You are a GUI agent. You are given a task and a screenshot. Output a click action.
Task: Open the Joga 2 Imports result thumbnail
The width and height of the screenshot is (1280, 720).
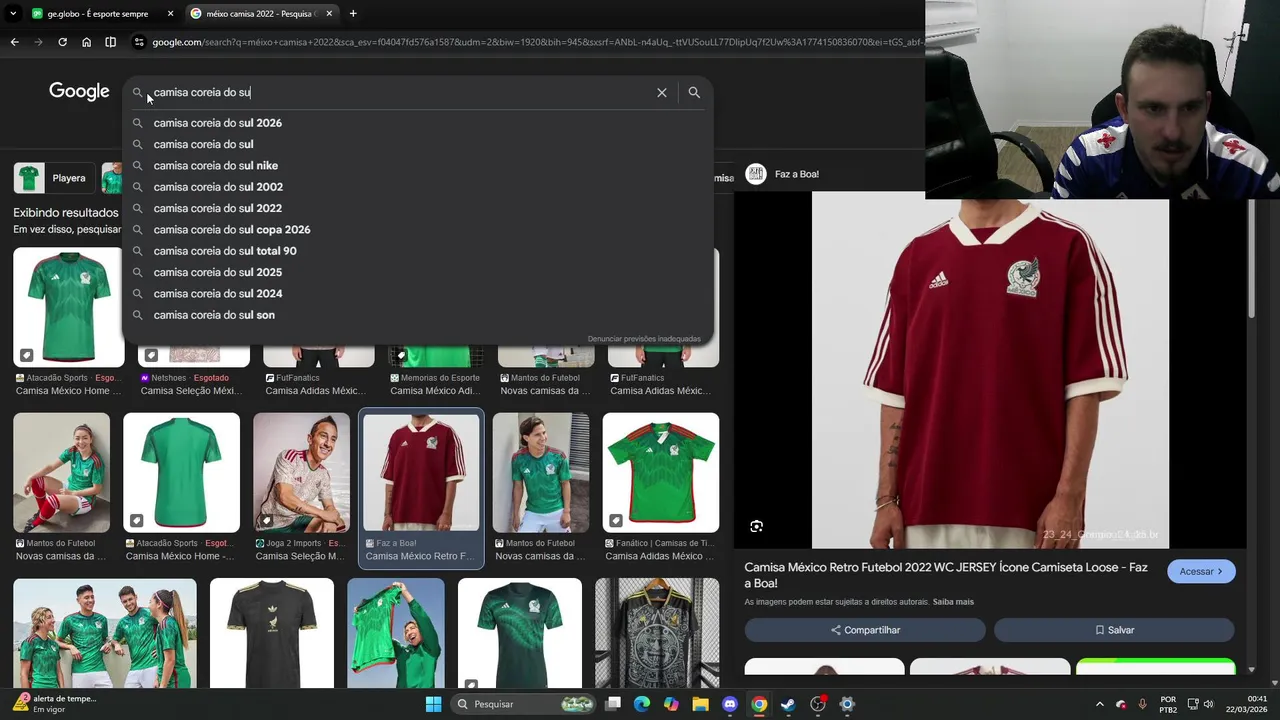pyautogui.click(x=301, y=472)
